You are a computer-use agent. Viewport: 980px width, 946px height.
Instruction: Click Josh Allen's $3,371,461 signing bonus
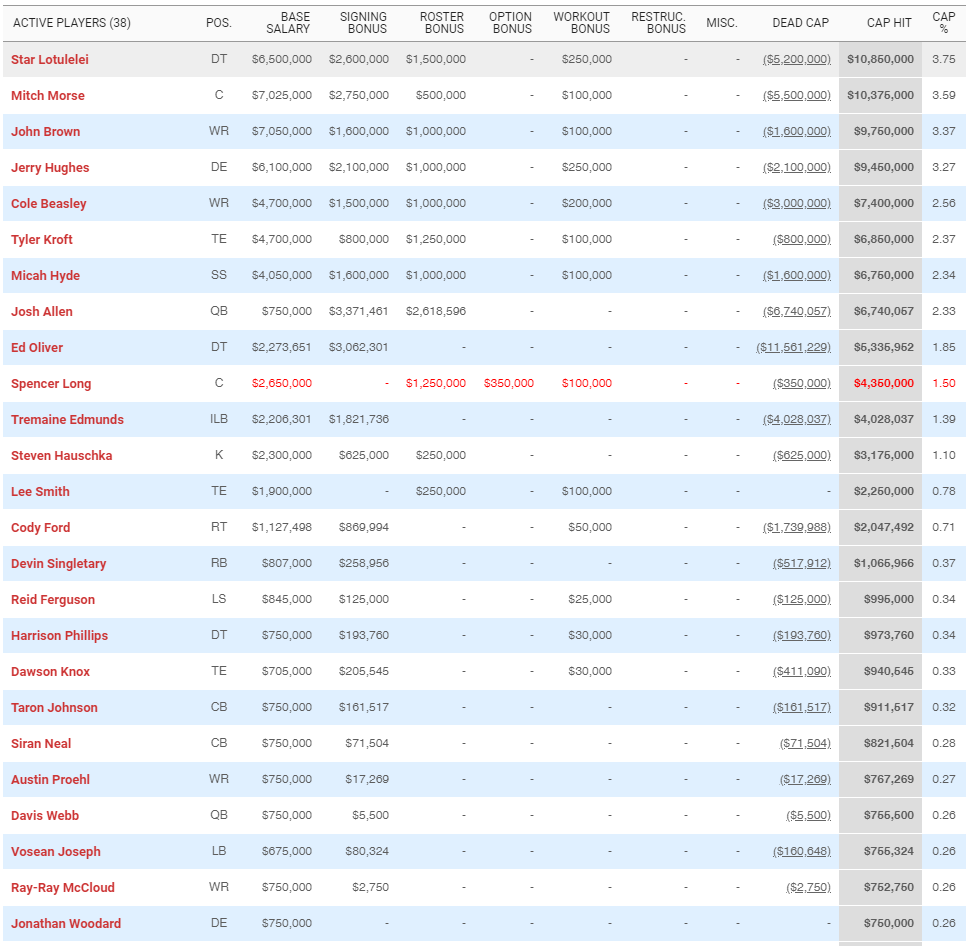tap(359, 311)
